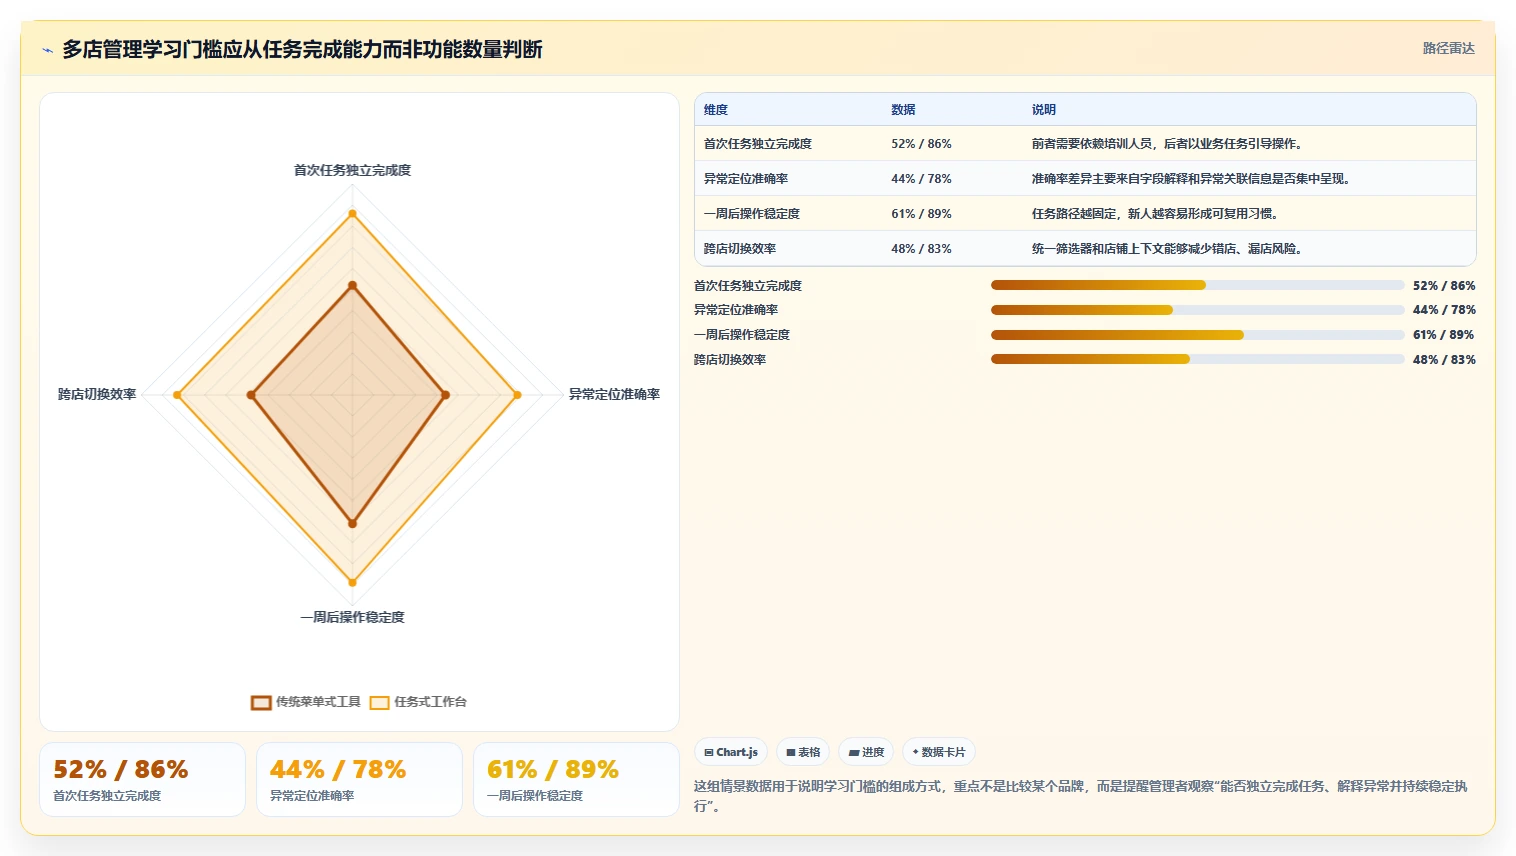Click the title 多店管理学习门槛应从任务完成能力而非功能数量判断

(302, 50)
